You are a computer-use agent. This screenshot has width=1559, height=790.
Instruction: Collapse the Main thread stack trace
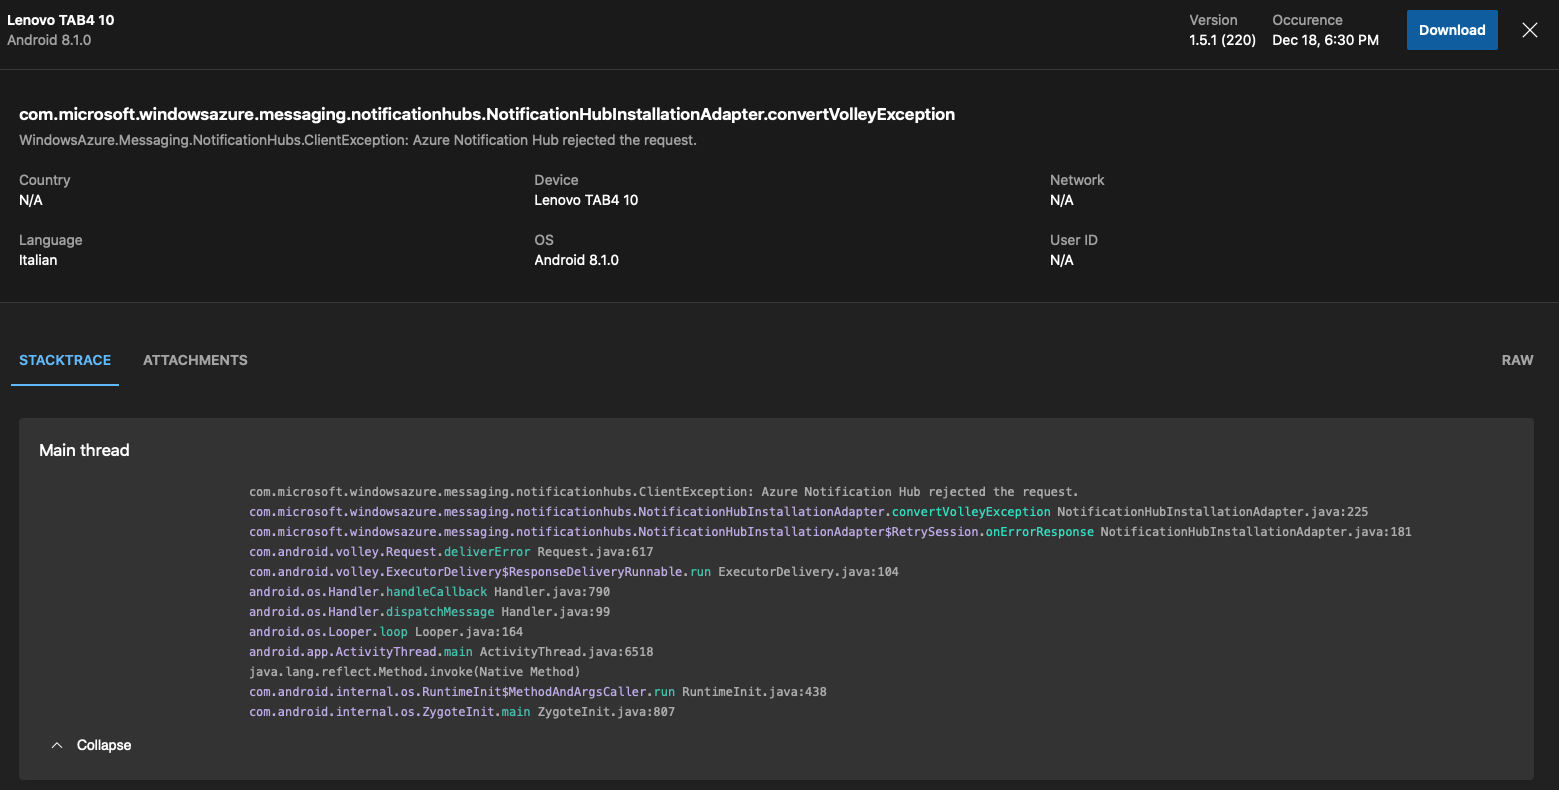pyautogui.click(x=102, y=744)
